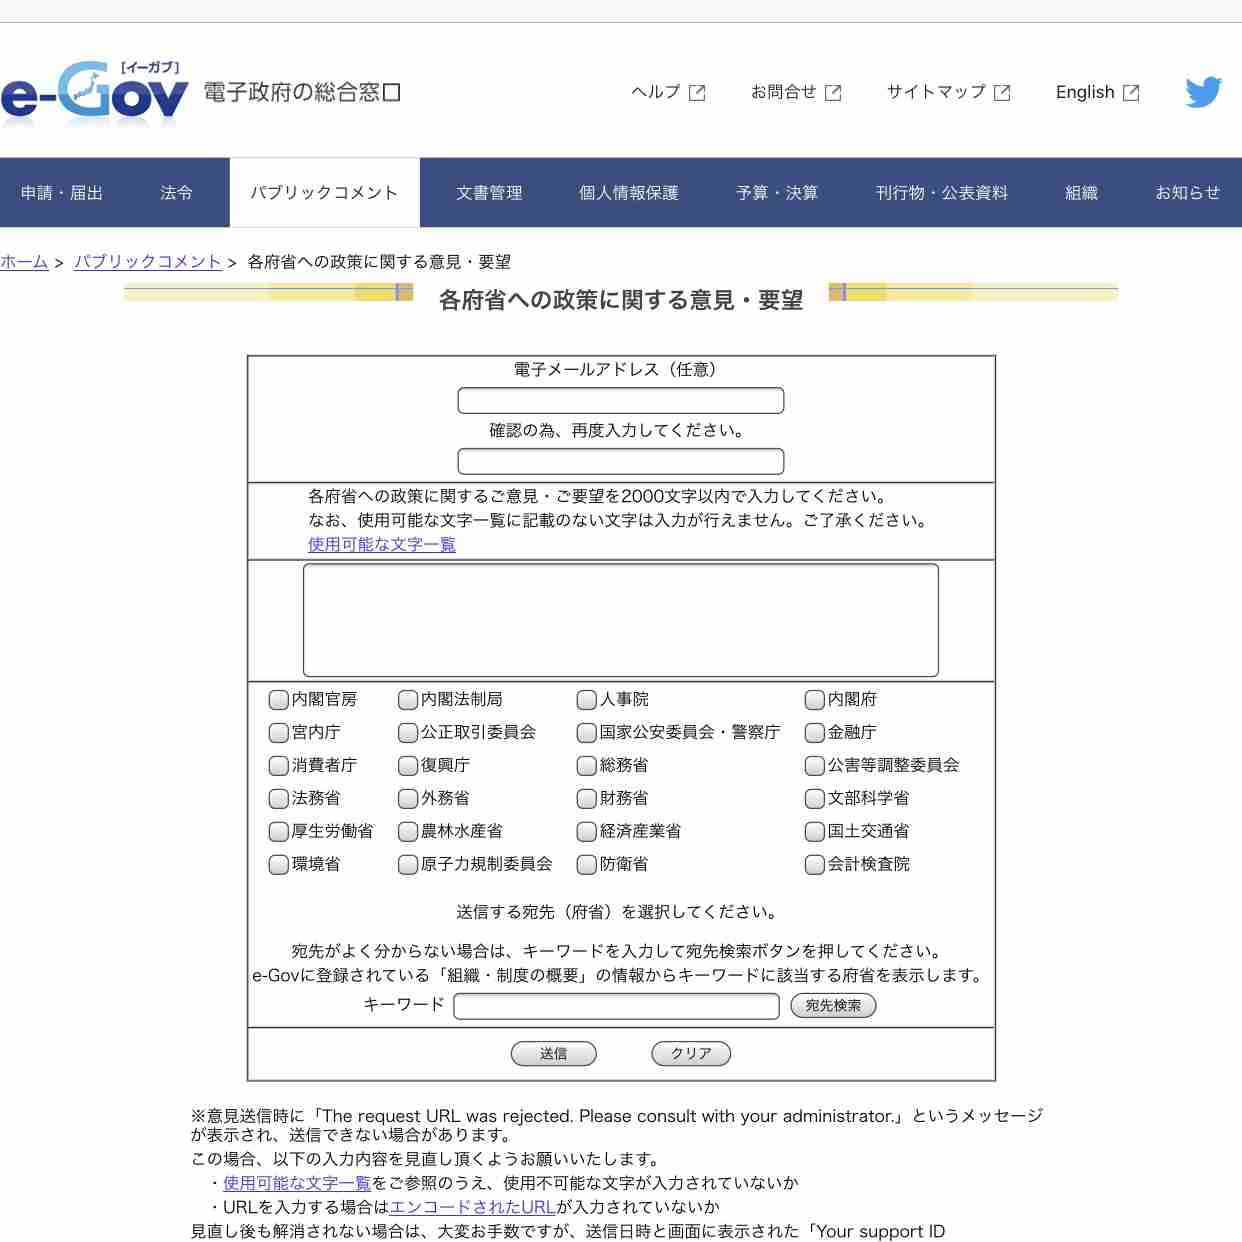The width and height of the screenshot is (1242, 1242).
Task: Check the 外務省 checkbox
Action: point(408,799)
